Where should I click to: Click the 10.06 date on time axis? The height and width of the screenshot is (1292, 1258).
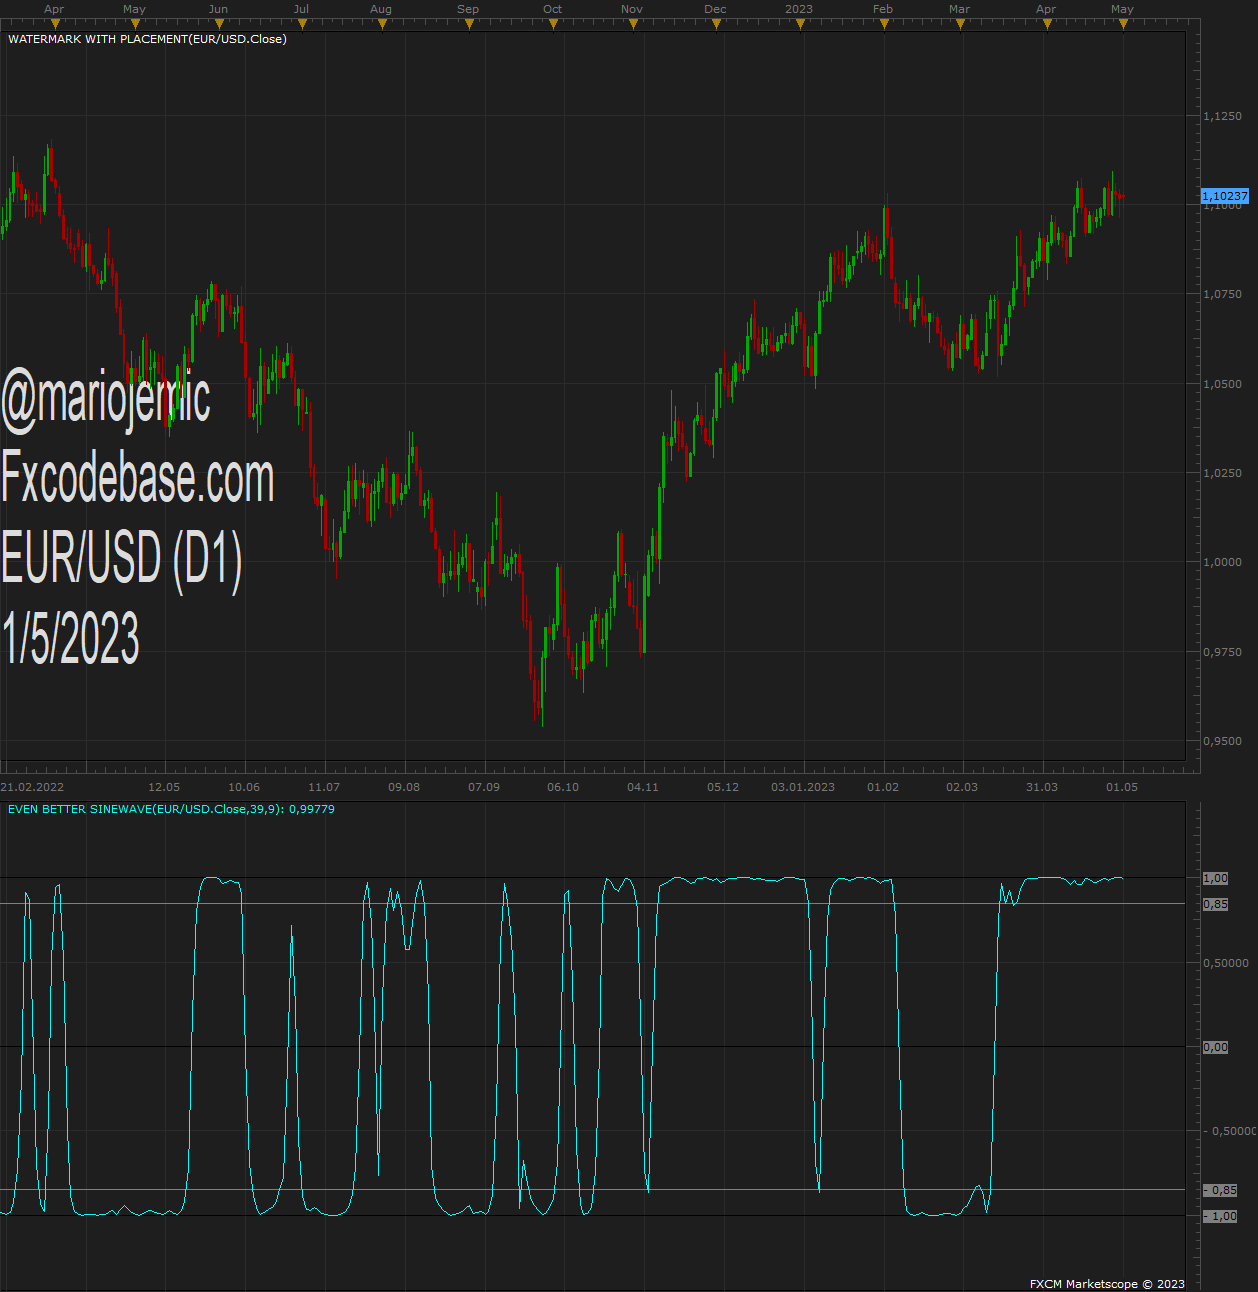pyautogui.click(x=244, y=787)
